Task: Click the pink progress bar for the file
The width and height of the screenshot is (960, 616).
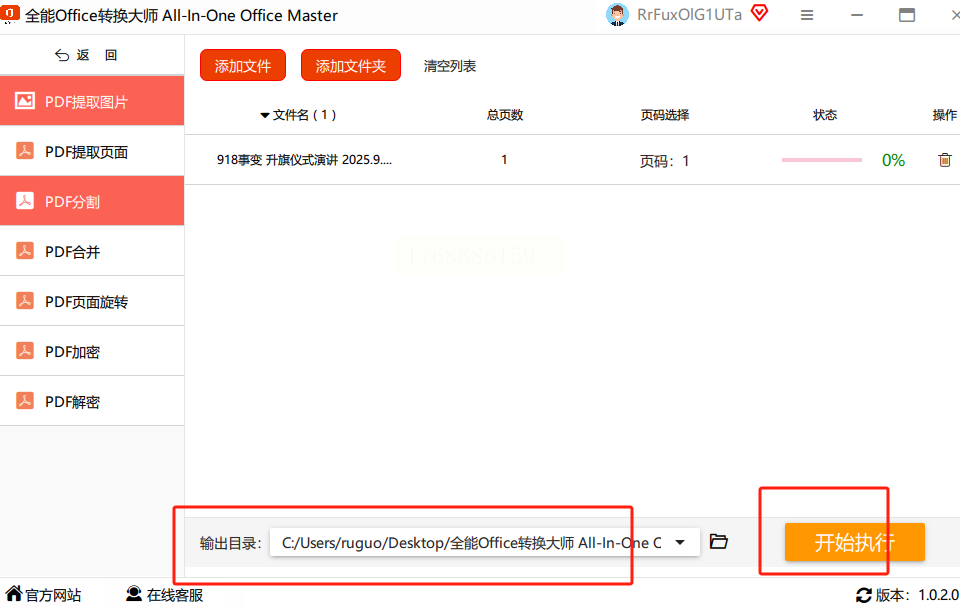Action: click(822, 160)
